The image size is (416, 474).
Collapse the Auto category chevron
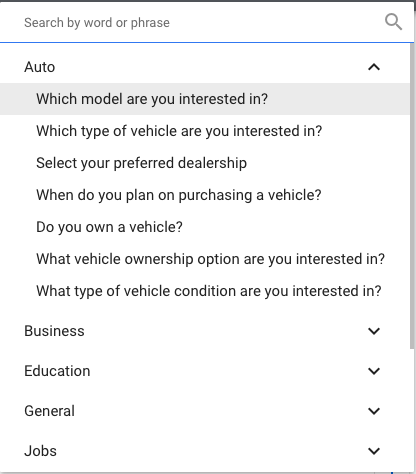pos(374,67)
